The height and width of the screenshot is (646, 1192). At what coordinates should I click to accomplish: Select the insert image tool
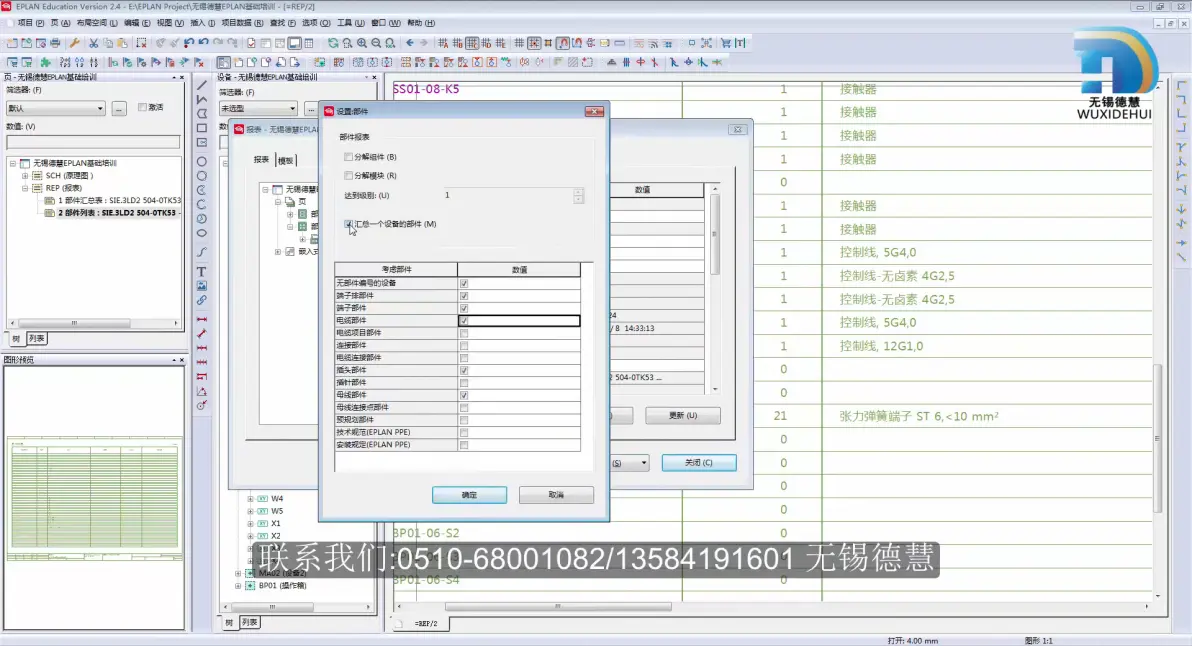pos(201,286)
